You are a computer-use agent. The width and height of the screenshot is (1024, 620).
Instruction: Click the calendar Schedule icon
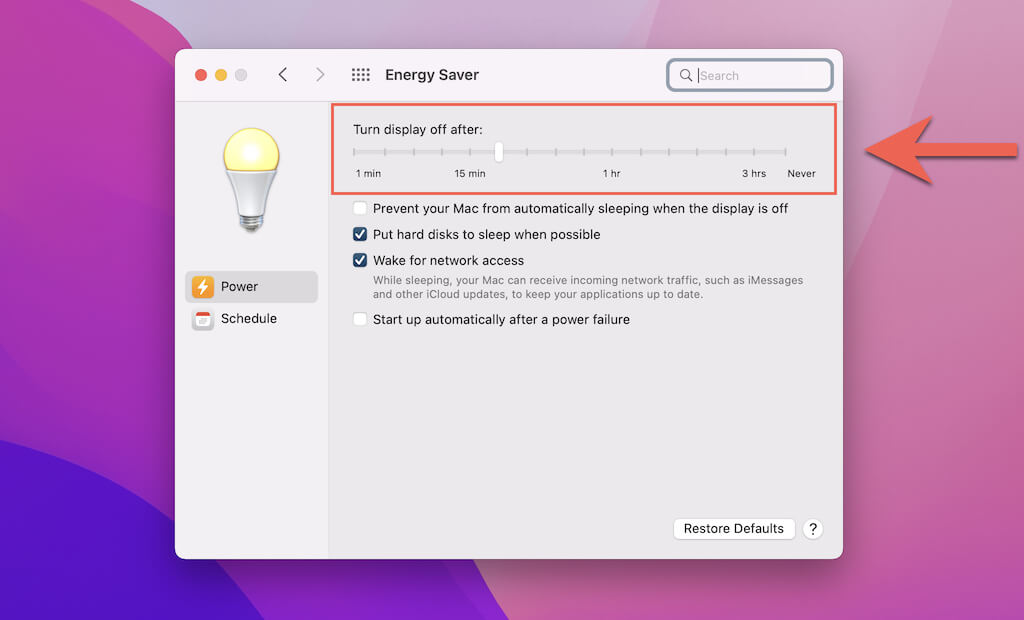(203, 319)
